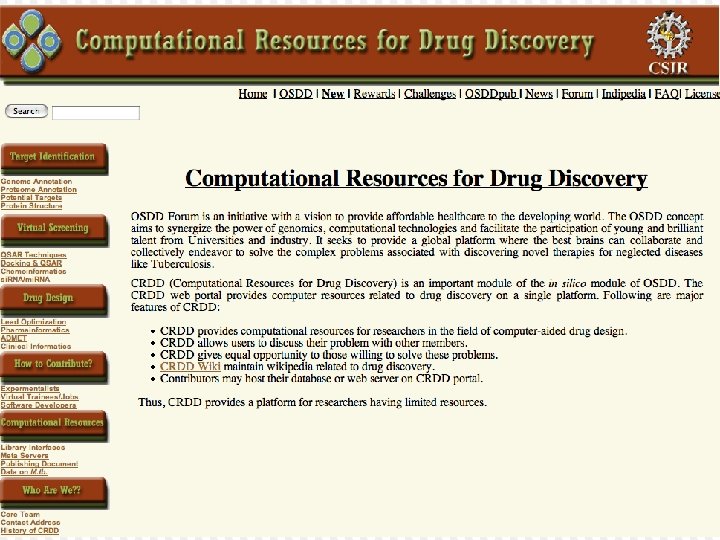Open the Chemoinformatics link
Image resolution: width=720 pixels, height=540 pixels.
click(33, 271)
